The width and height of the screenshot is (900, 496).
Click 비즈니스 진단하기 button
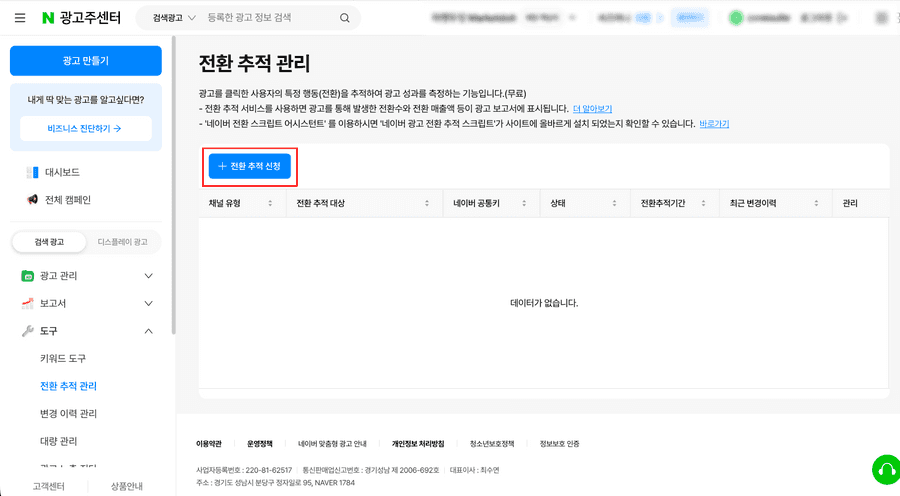[x=86, y=129]
